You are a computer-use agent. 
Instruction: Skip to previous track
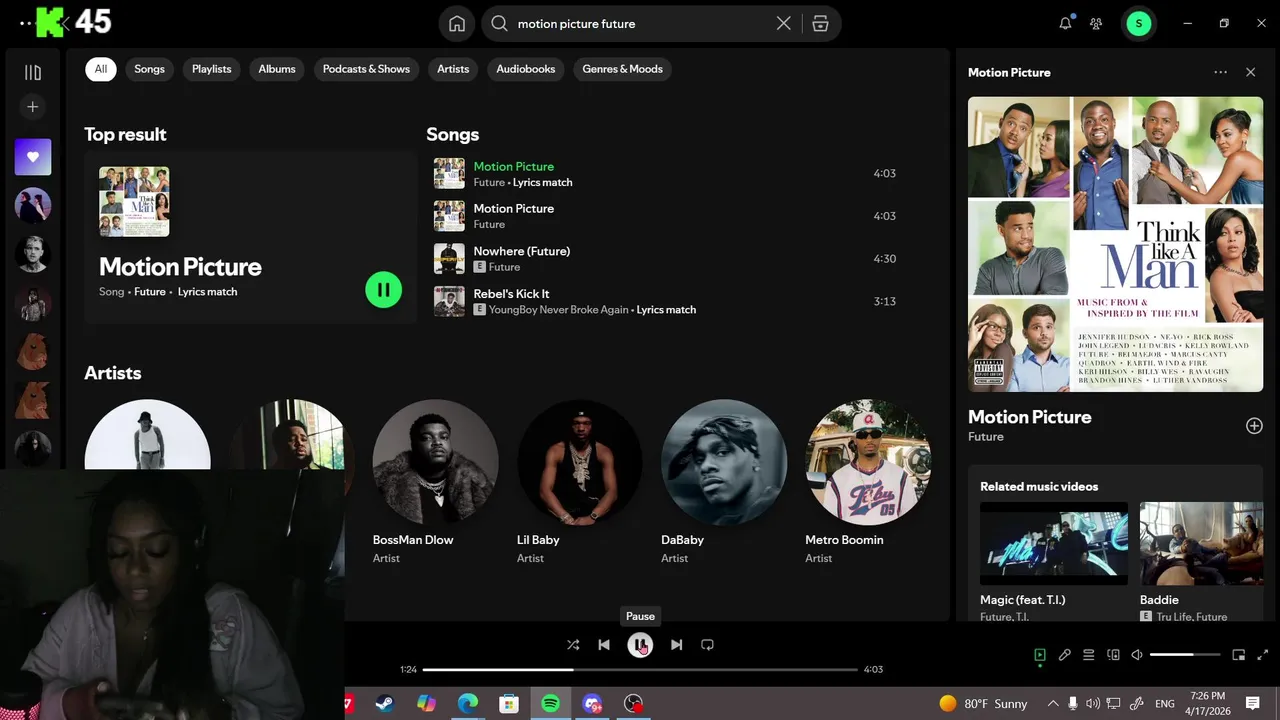(604, 645)
